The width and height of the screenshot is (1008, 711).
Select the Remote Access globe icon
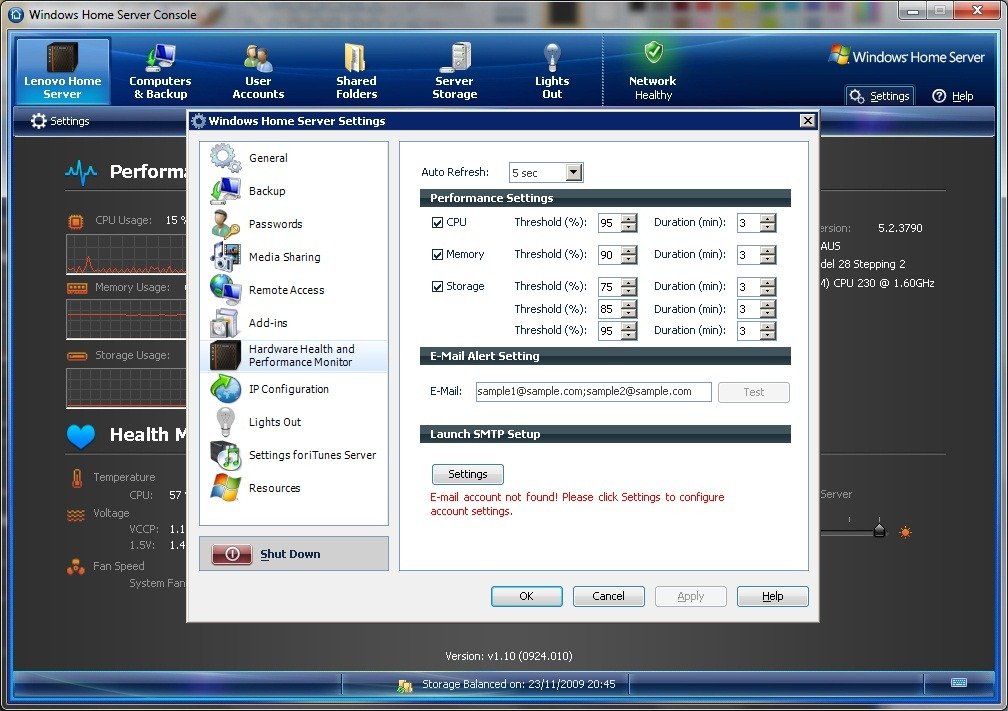click(225, 289)
